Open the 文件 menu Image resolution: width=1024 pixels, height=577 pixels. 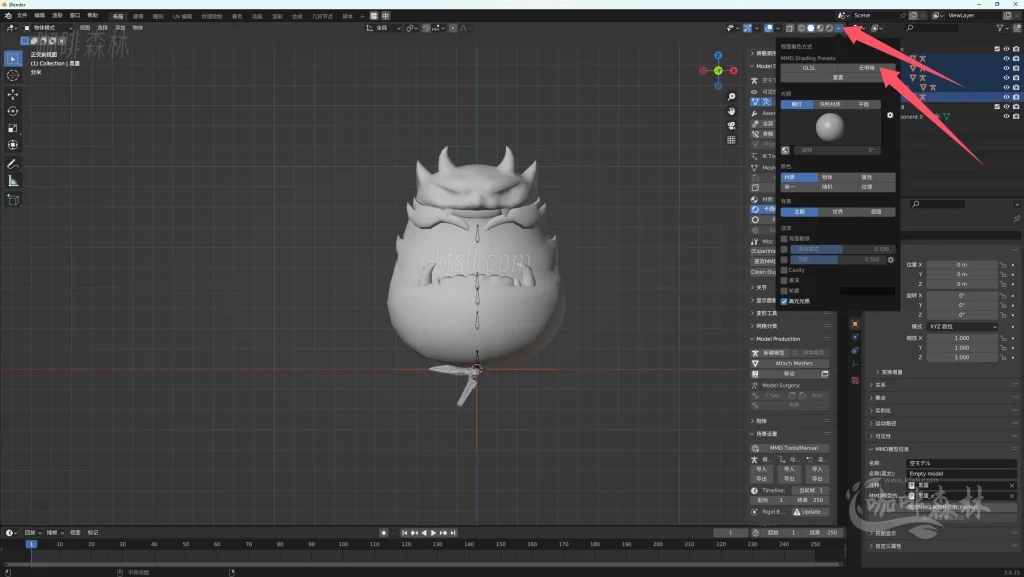tap(22, 16)
